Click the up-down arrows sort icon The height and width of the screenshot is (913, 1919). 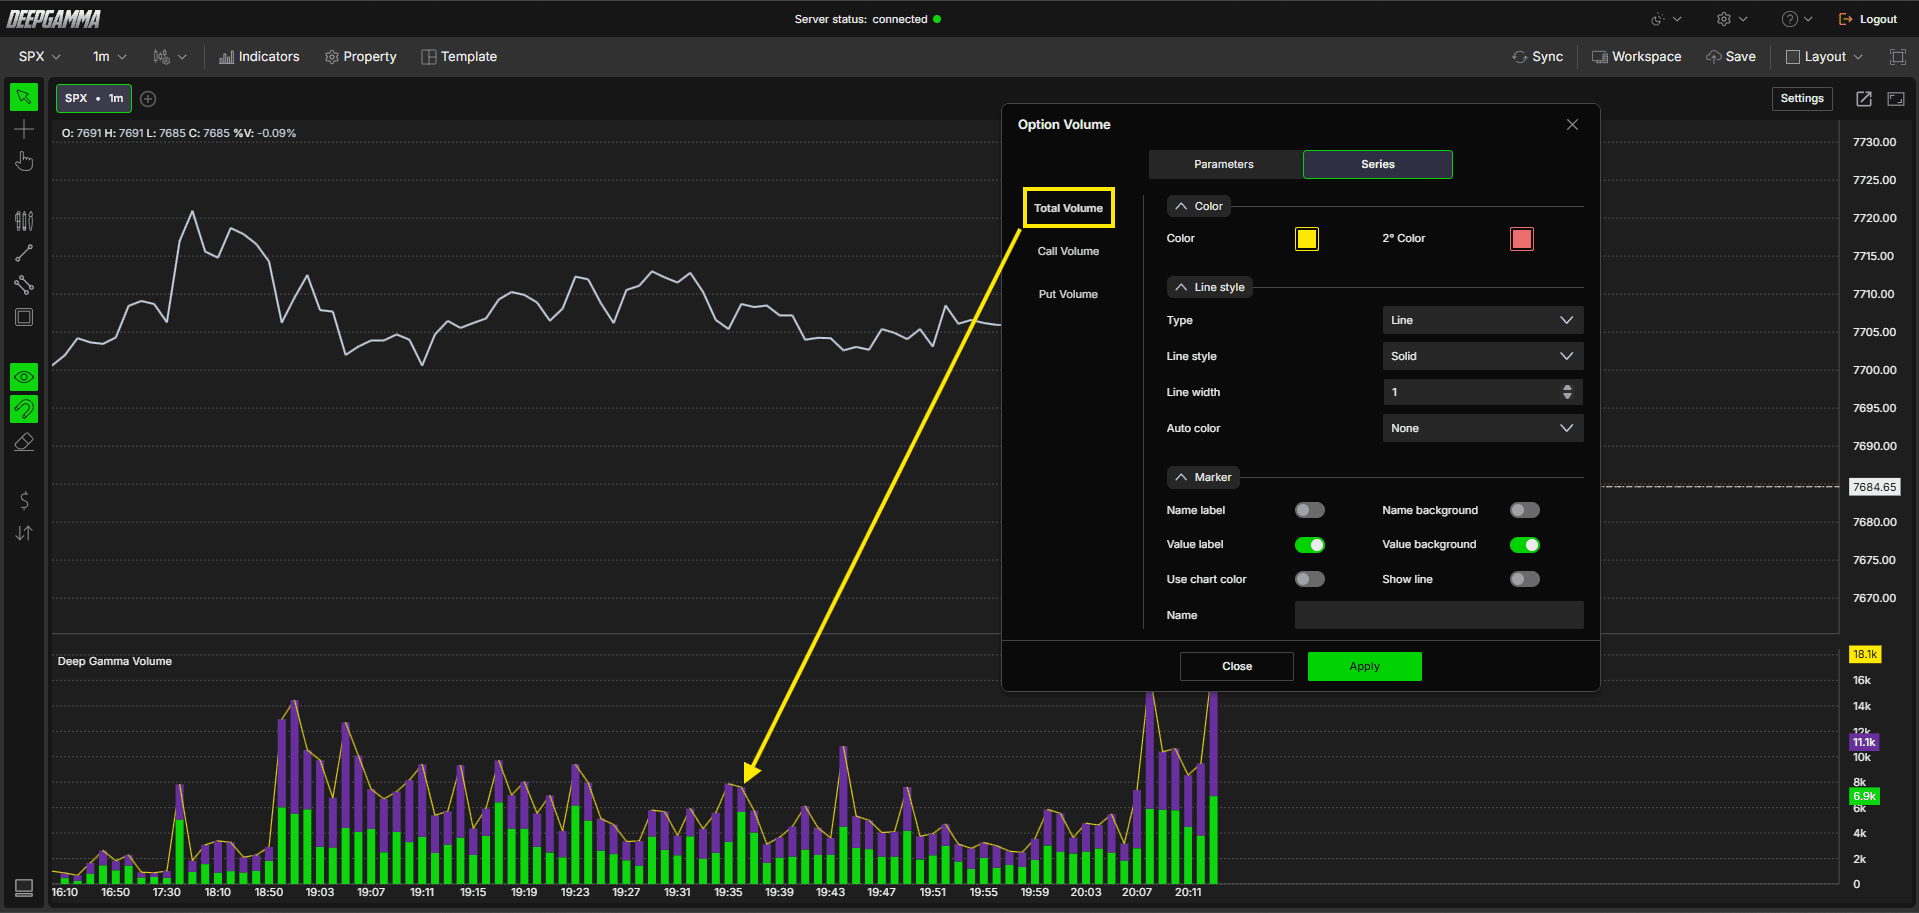(24, 533)
